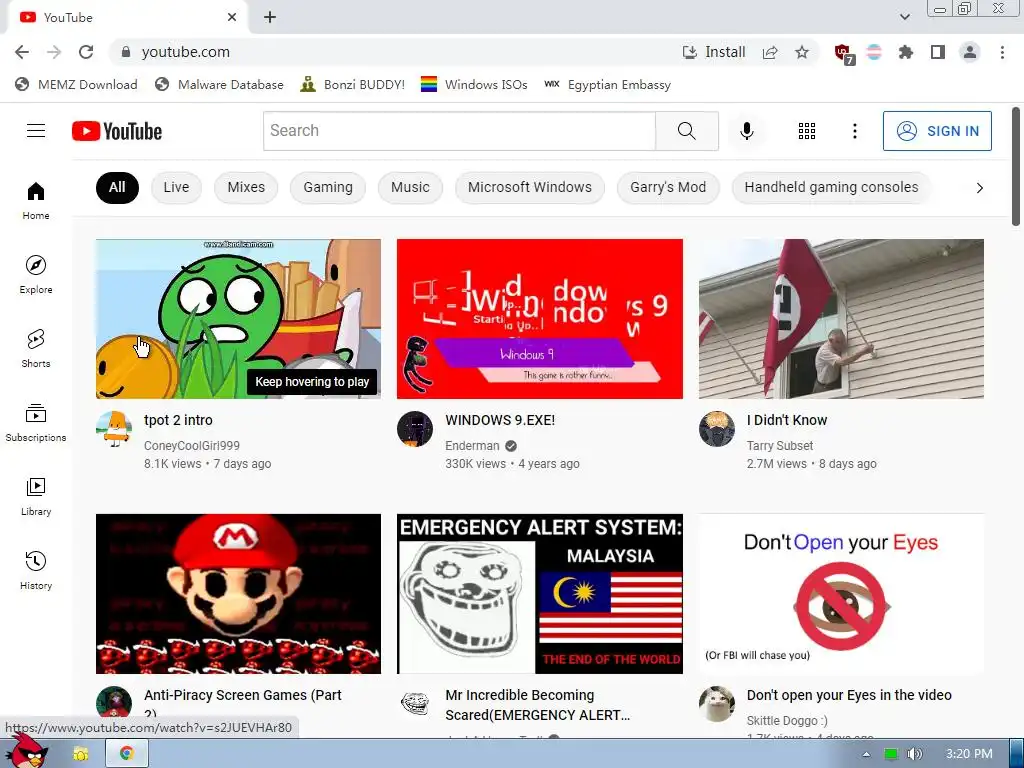
Task: Click the 3:20 PM clock
Action: [969, 754]
